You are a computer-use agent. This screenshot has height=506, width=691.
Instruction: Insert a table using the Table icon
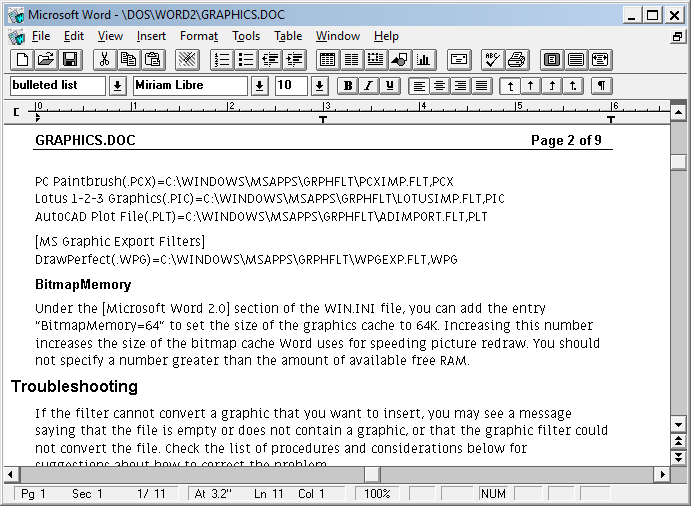click(327, 60)
